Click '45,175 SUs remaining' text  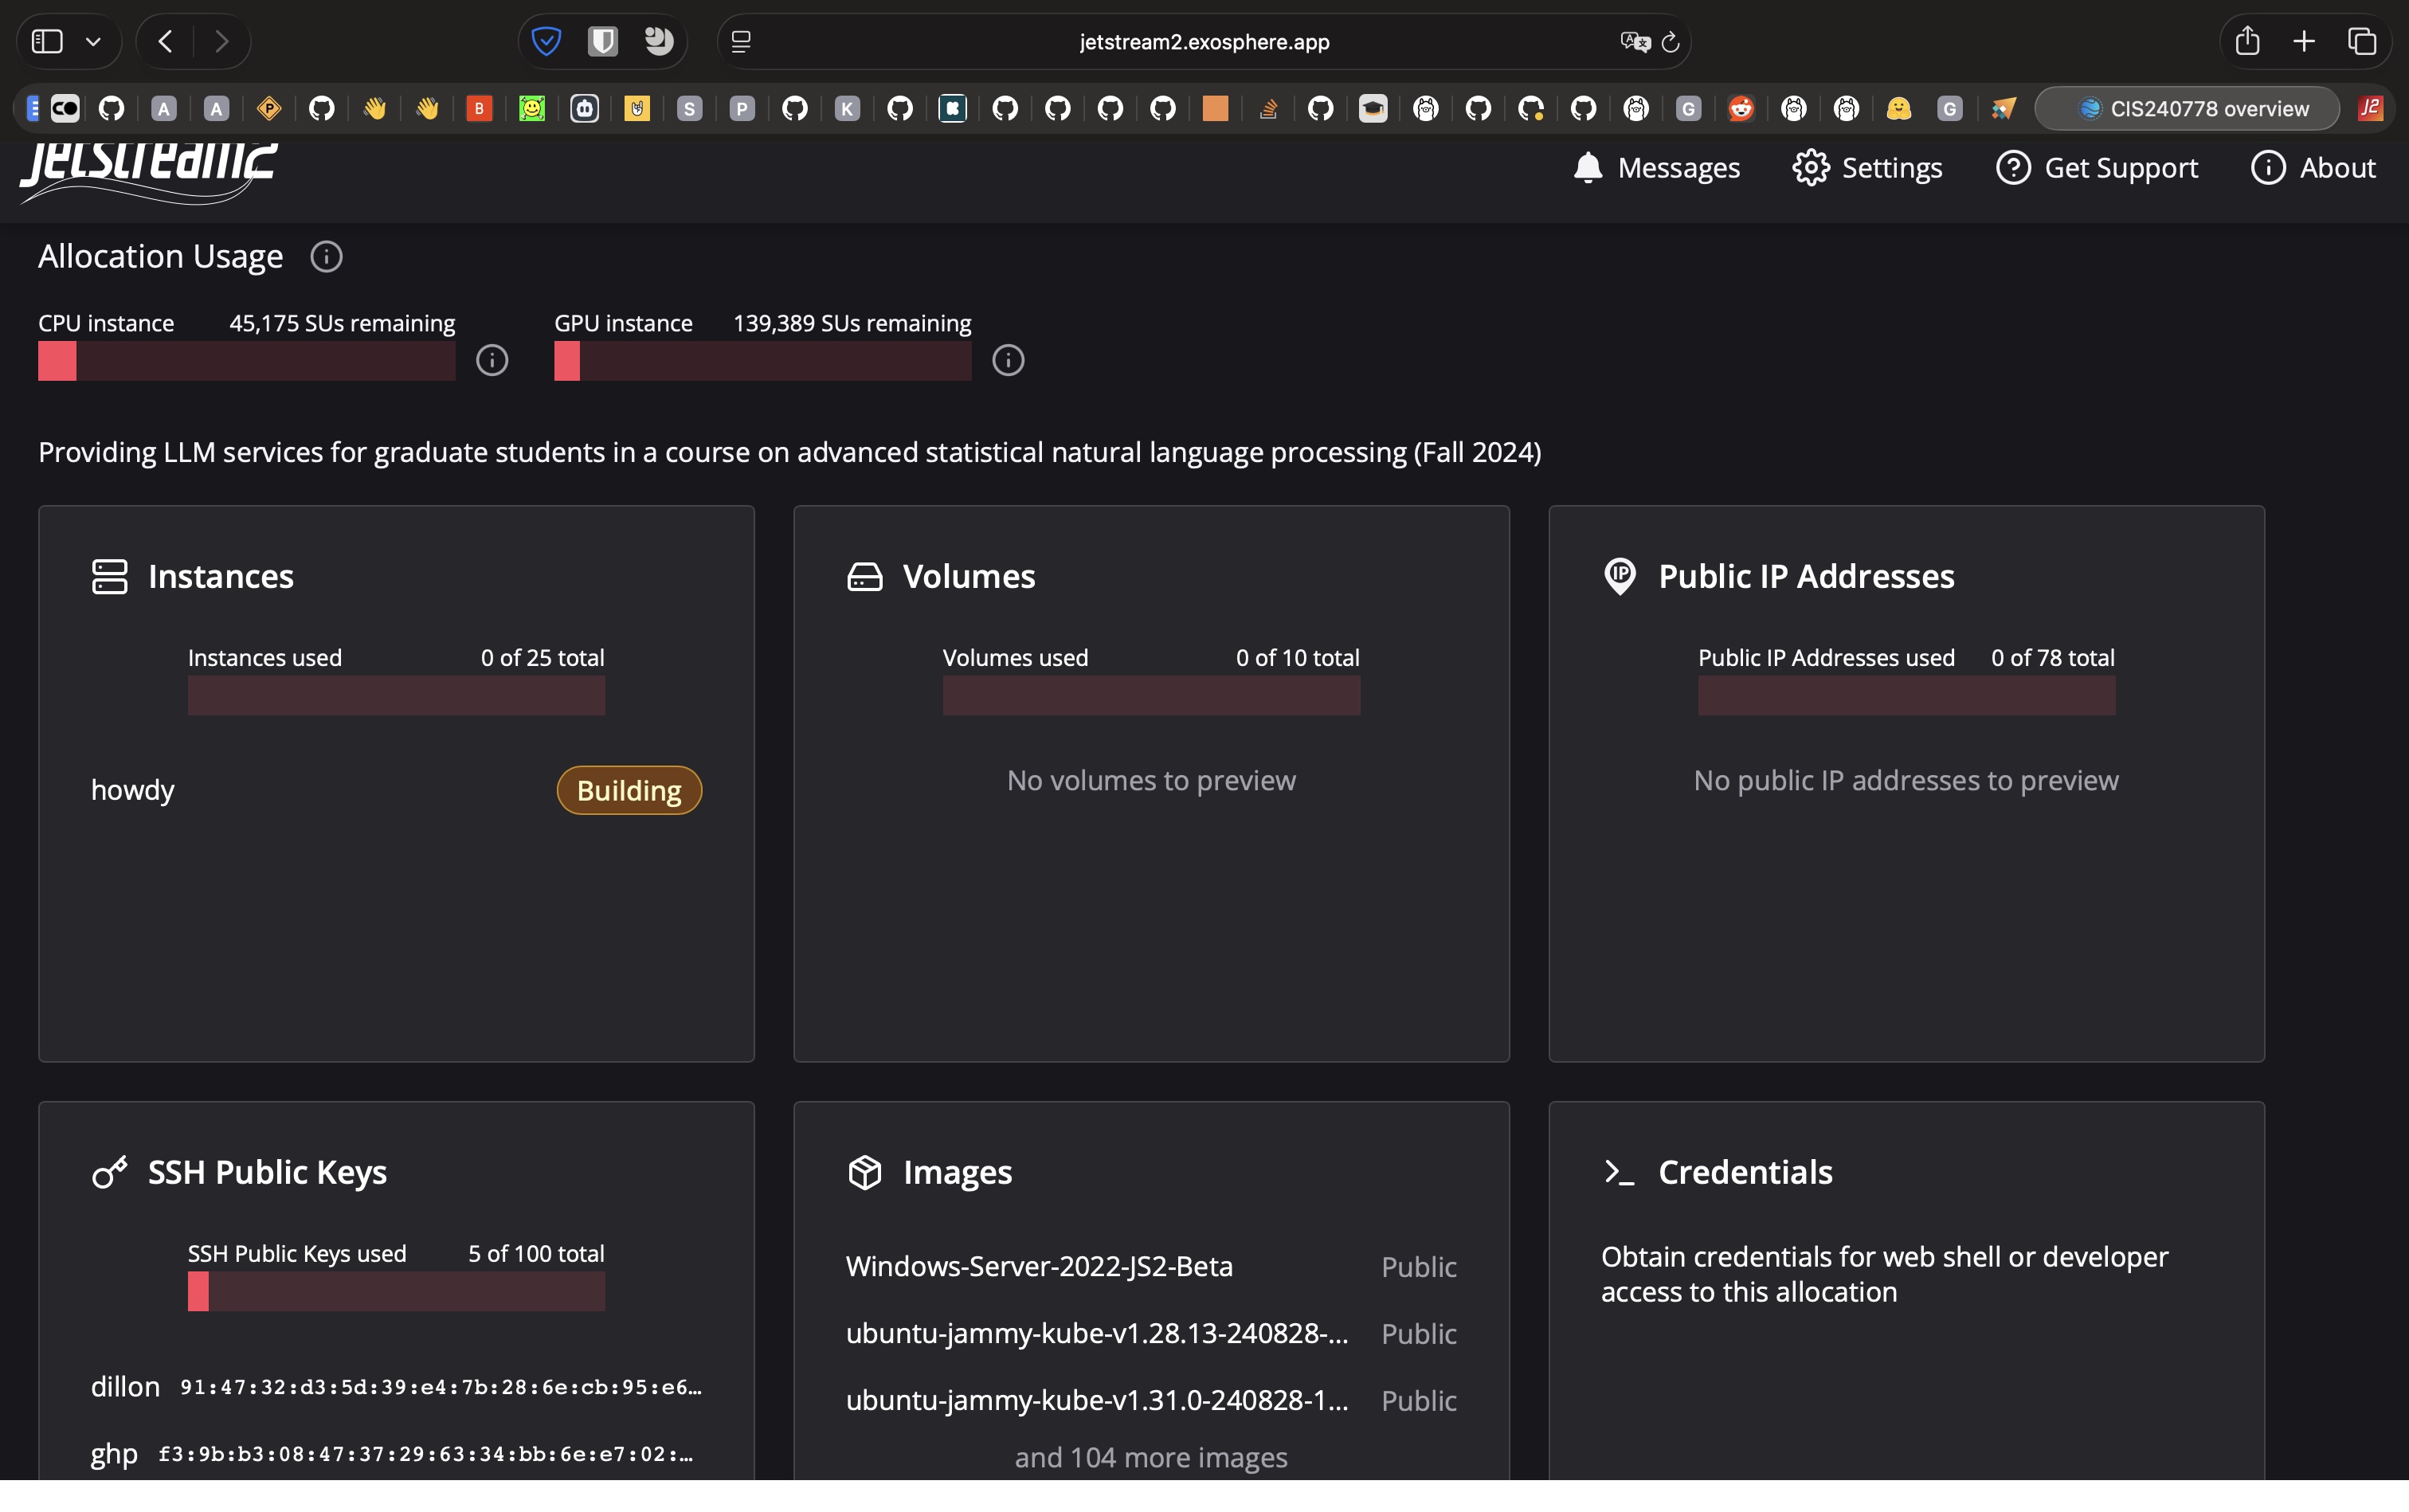point(342,323)
